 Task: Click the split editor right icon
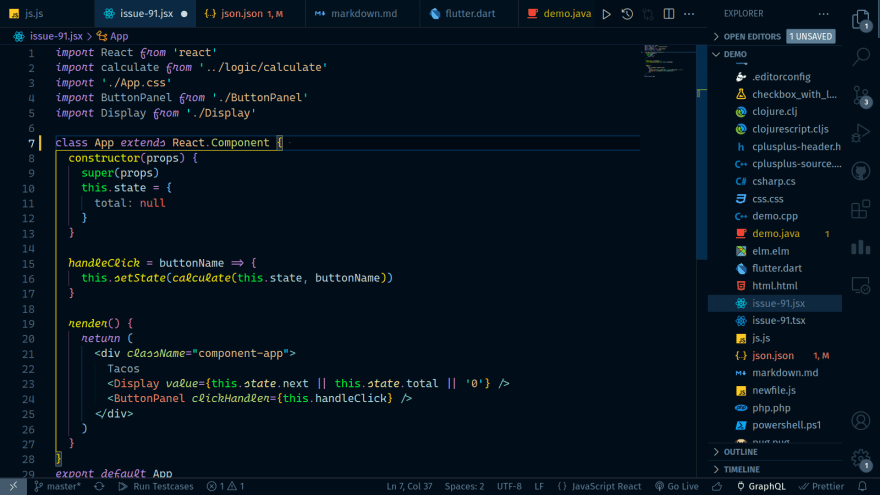(669, 14)
